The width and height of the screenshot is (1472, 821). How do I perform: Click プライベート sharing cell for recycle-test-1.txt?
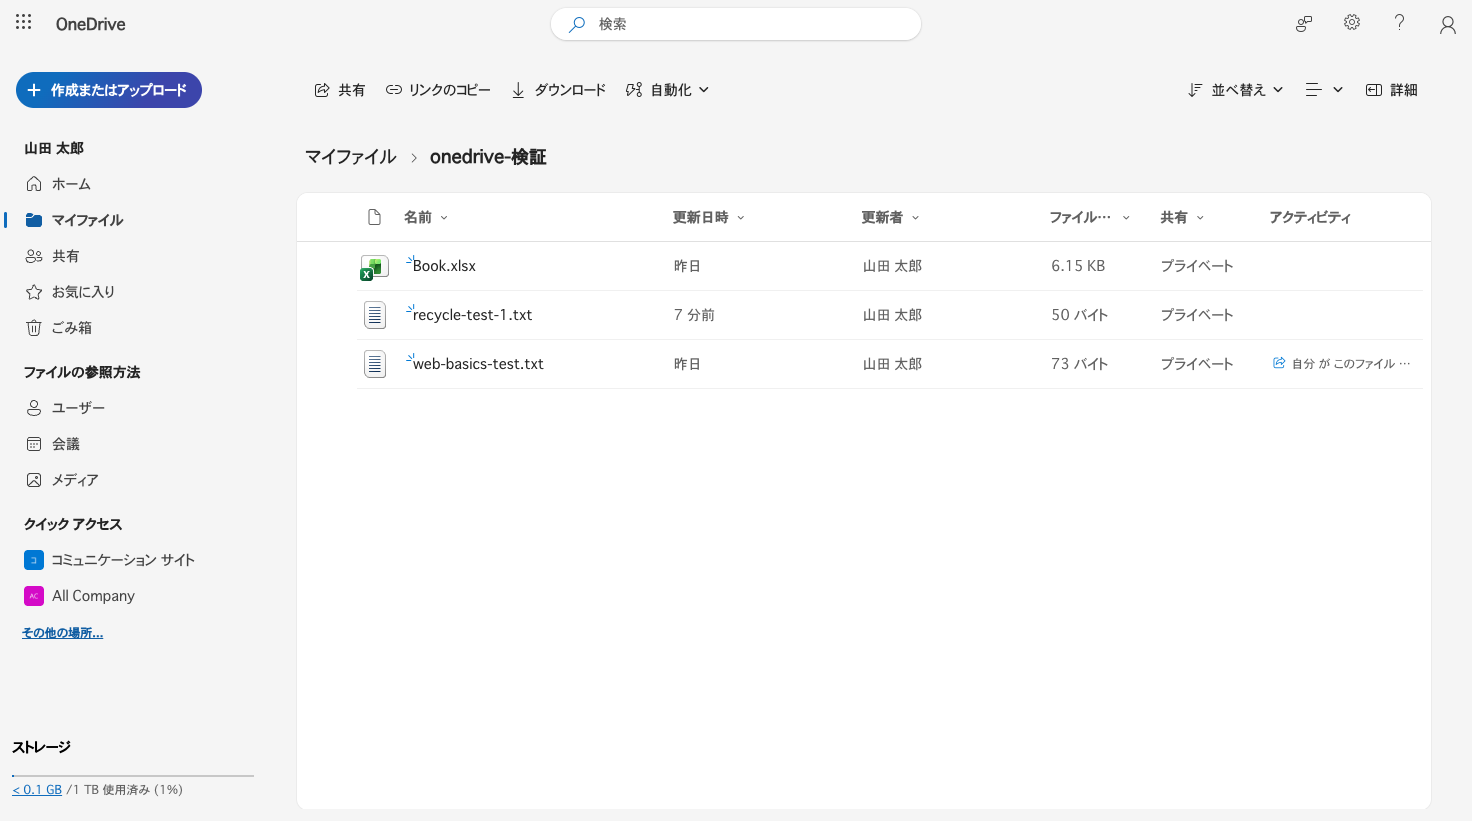tap(1197, 315)
